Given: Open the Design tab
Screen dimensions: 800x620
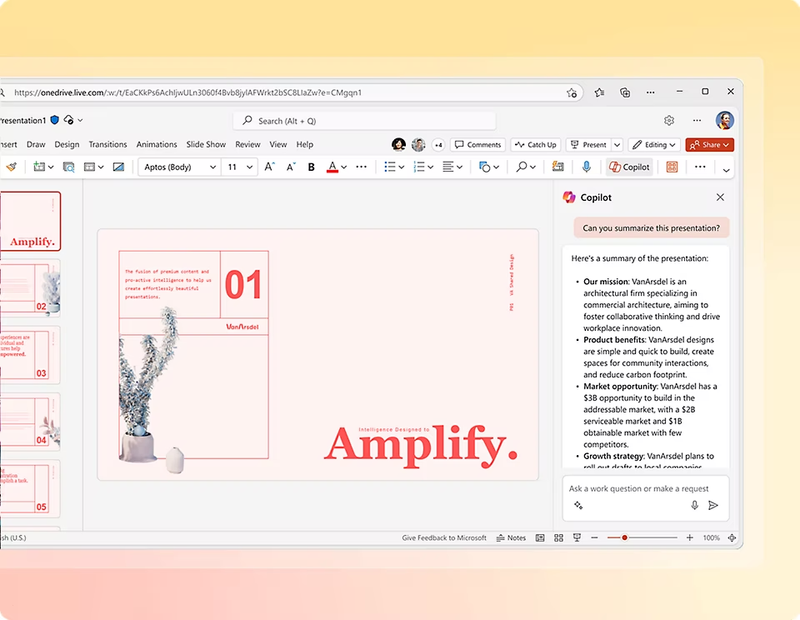Looking at the screenshot, I should pyautogui.click(x=67, y=144).
